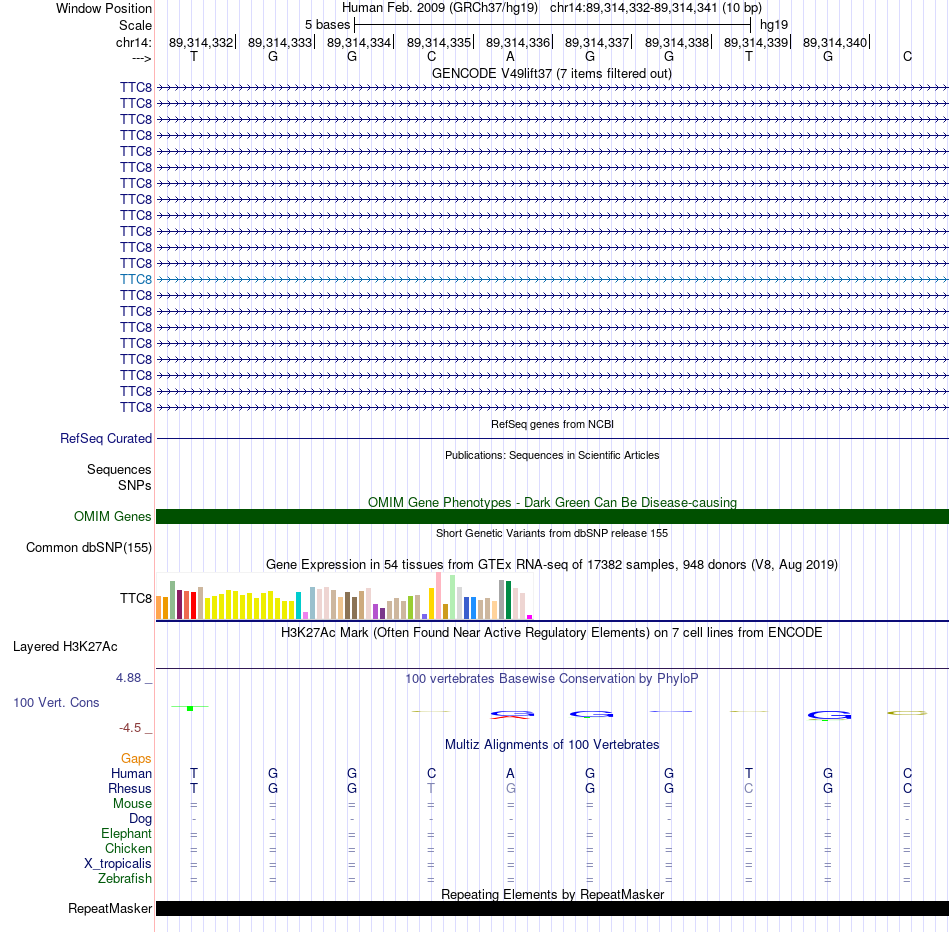Click the 5 bases scale bar label
Image resolution: width=950 pixels, height=932 pixels.
point(327,25)
